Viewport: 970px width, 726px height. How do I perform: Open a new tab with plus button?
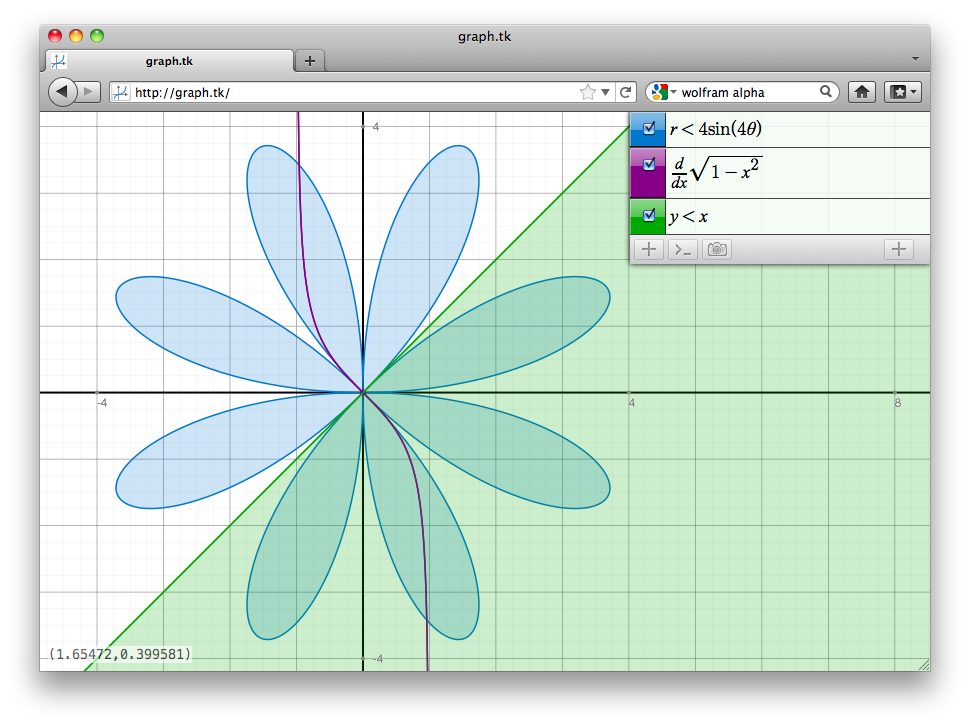[x=310, y=61]
